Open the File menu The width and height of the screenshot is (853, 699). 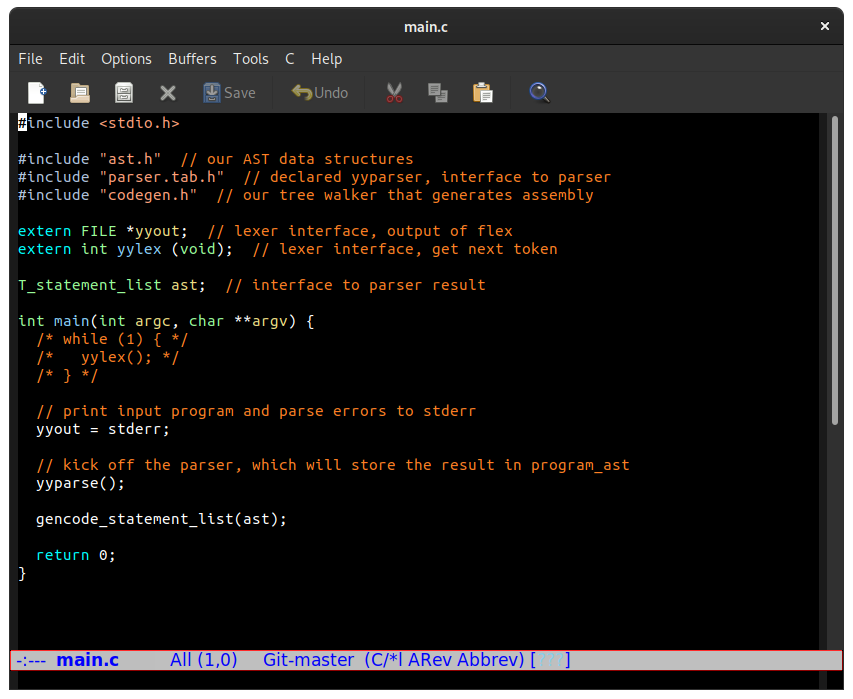[x=30, y=59]
